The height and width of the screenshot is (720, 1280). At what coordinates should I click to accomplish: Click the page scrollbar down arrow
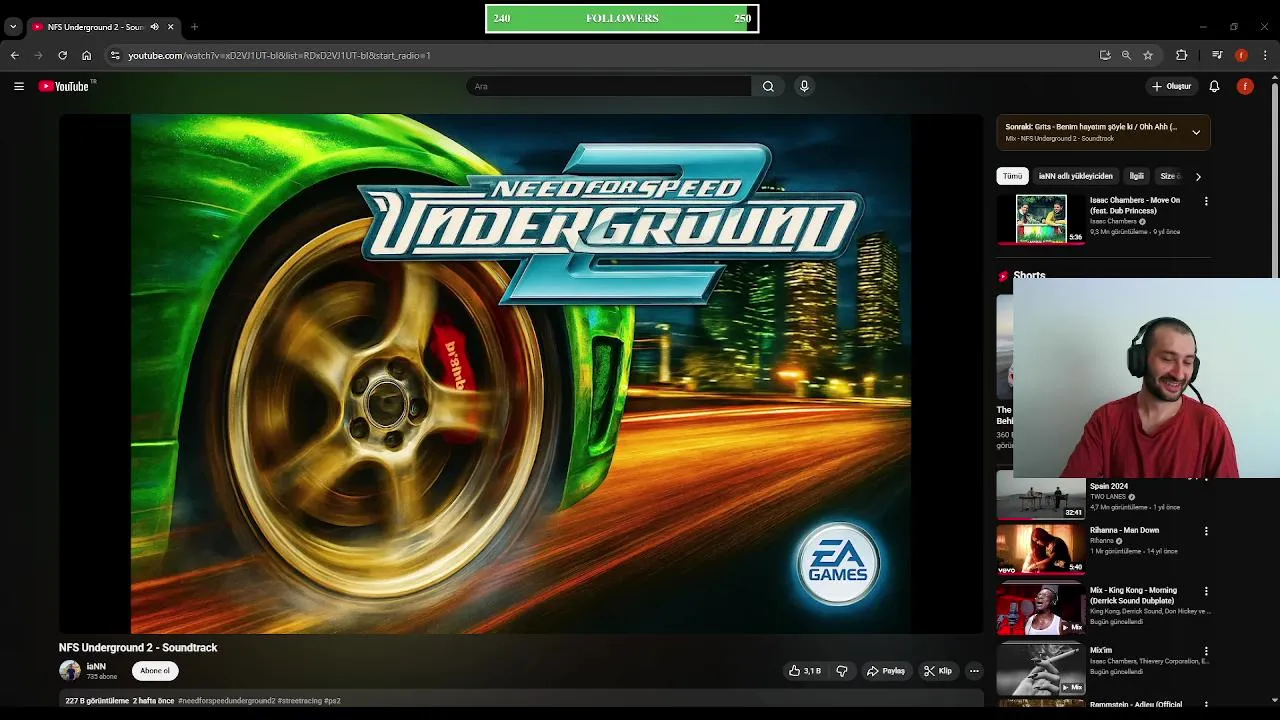(1274, 701)
